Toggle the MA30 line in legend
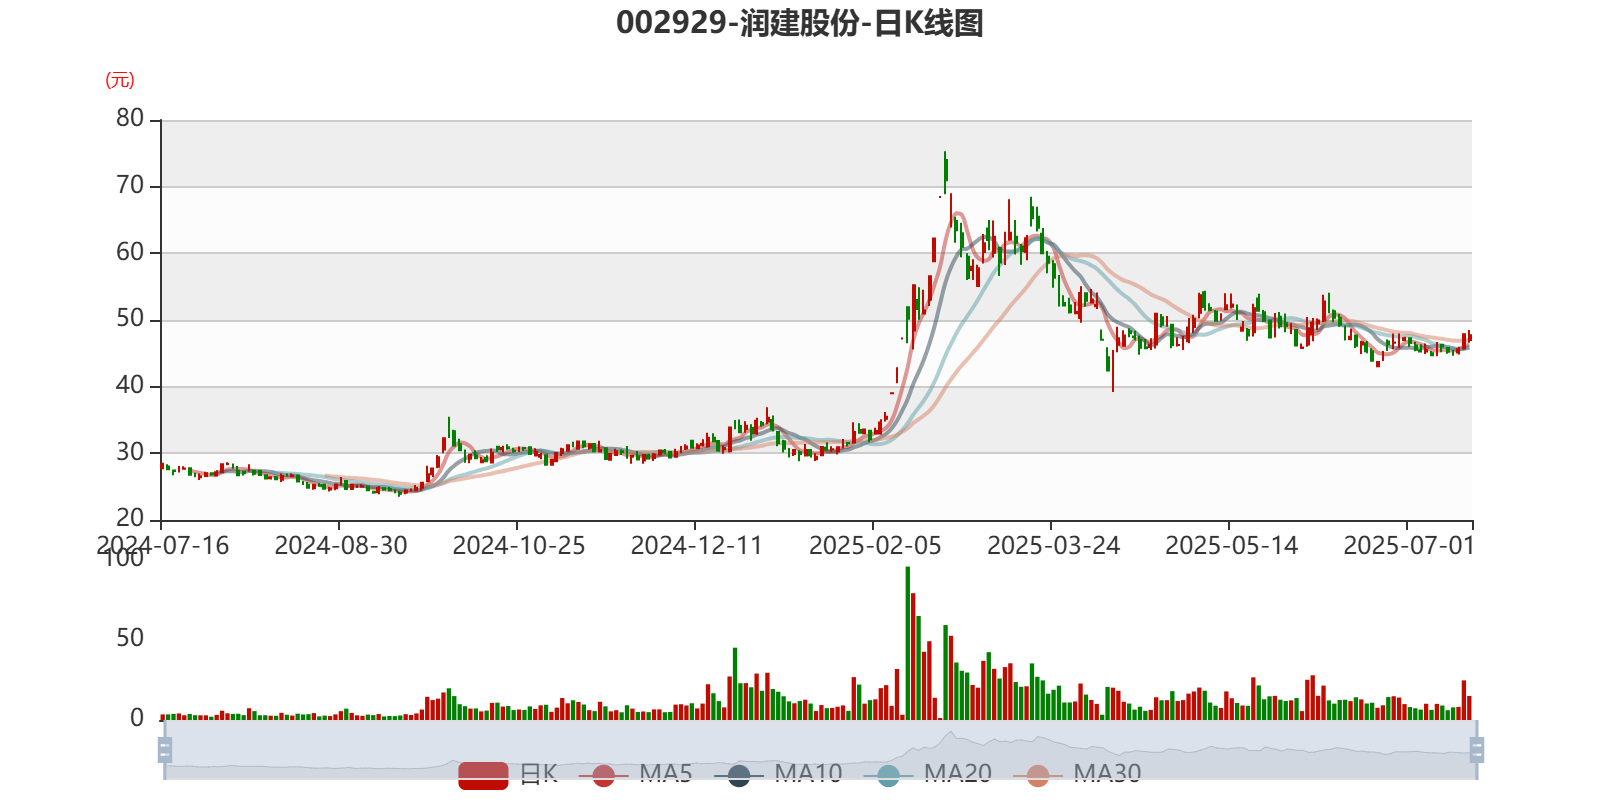The height and width of the screenshot is (800, 1600). [1077, 774]
